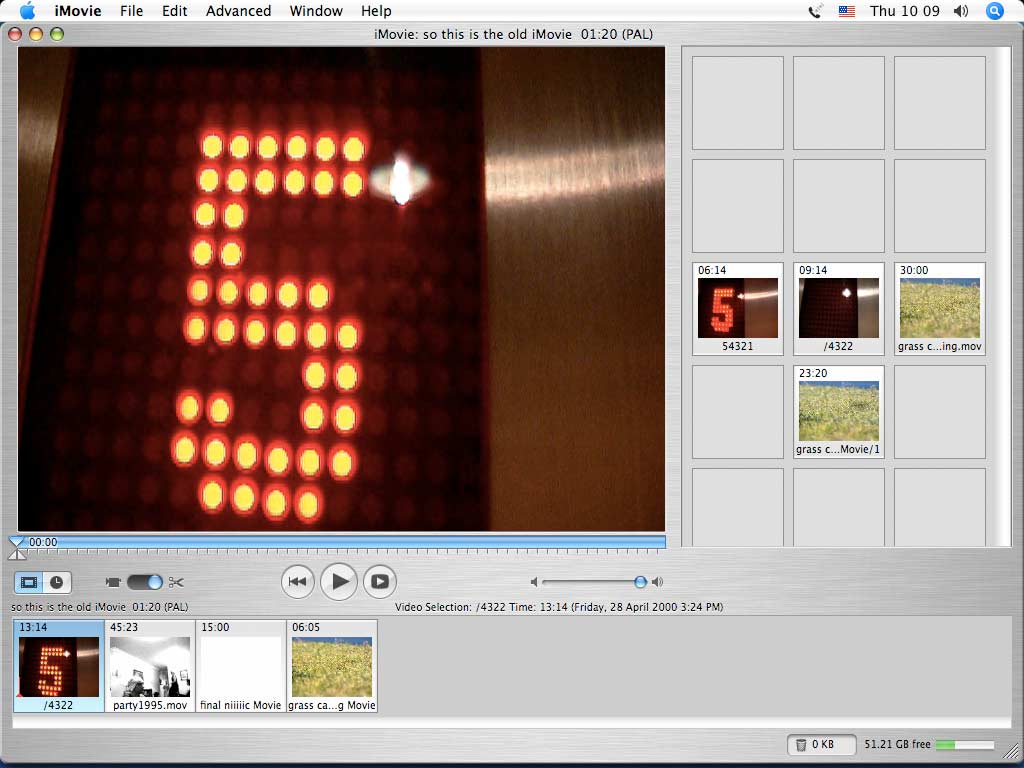The image size is (1024, 768).
Task: Click the video preview monitor
Action: pos(341,289)
